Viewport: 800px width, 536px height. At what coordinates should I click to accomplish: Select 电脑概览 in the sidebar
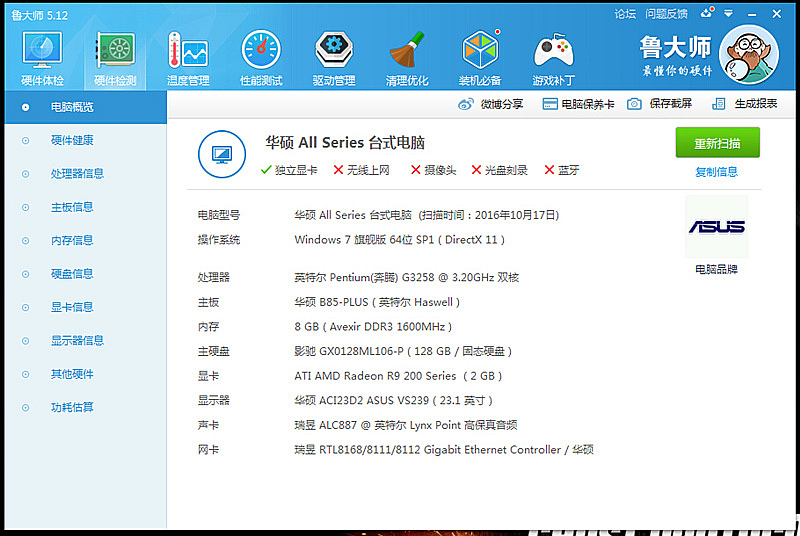(86, 107)
